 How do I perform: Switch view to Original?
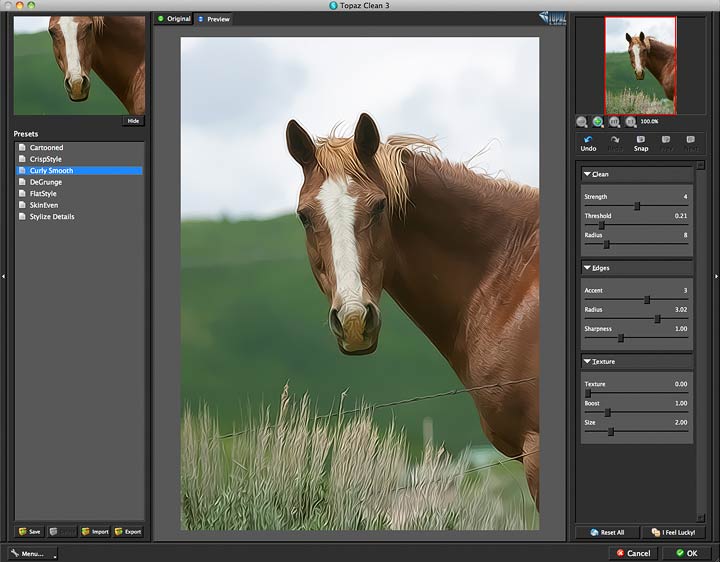point(174,19)
